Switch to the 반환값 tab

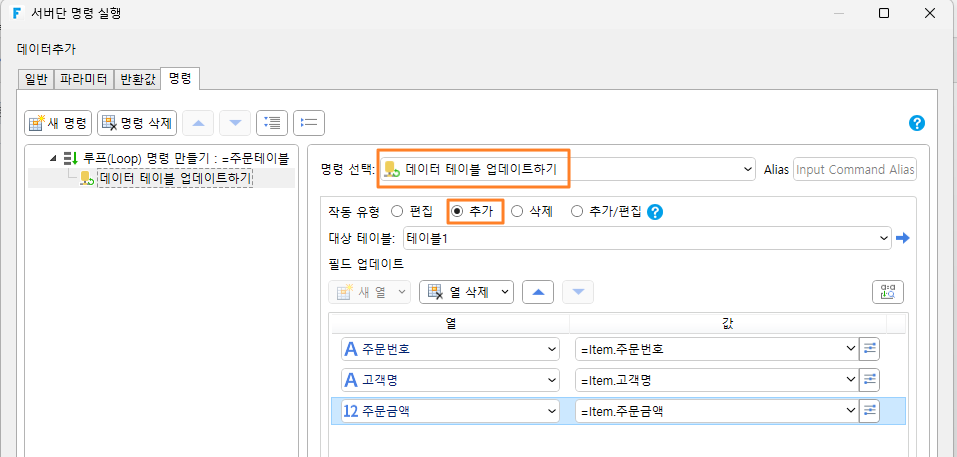(x=137, y=79)
